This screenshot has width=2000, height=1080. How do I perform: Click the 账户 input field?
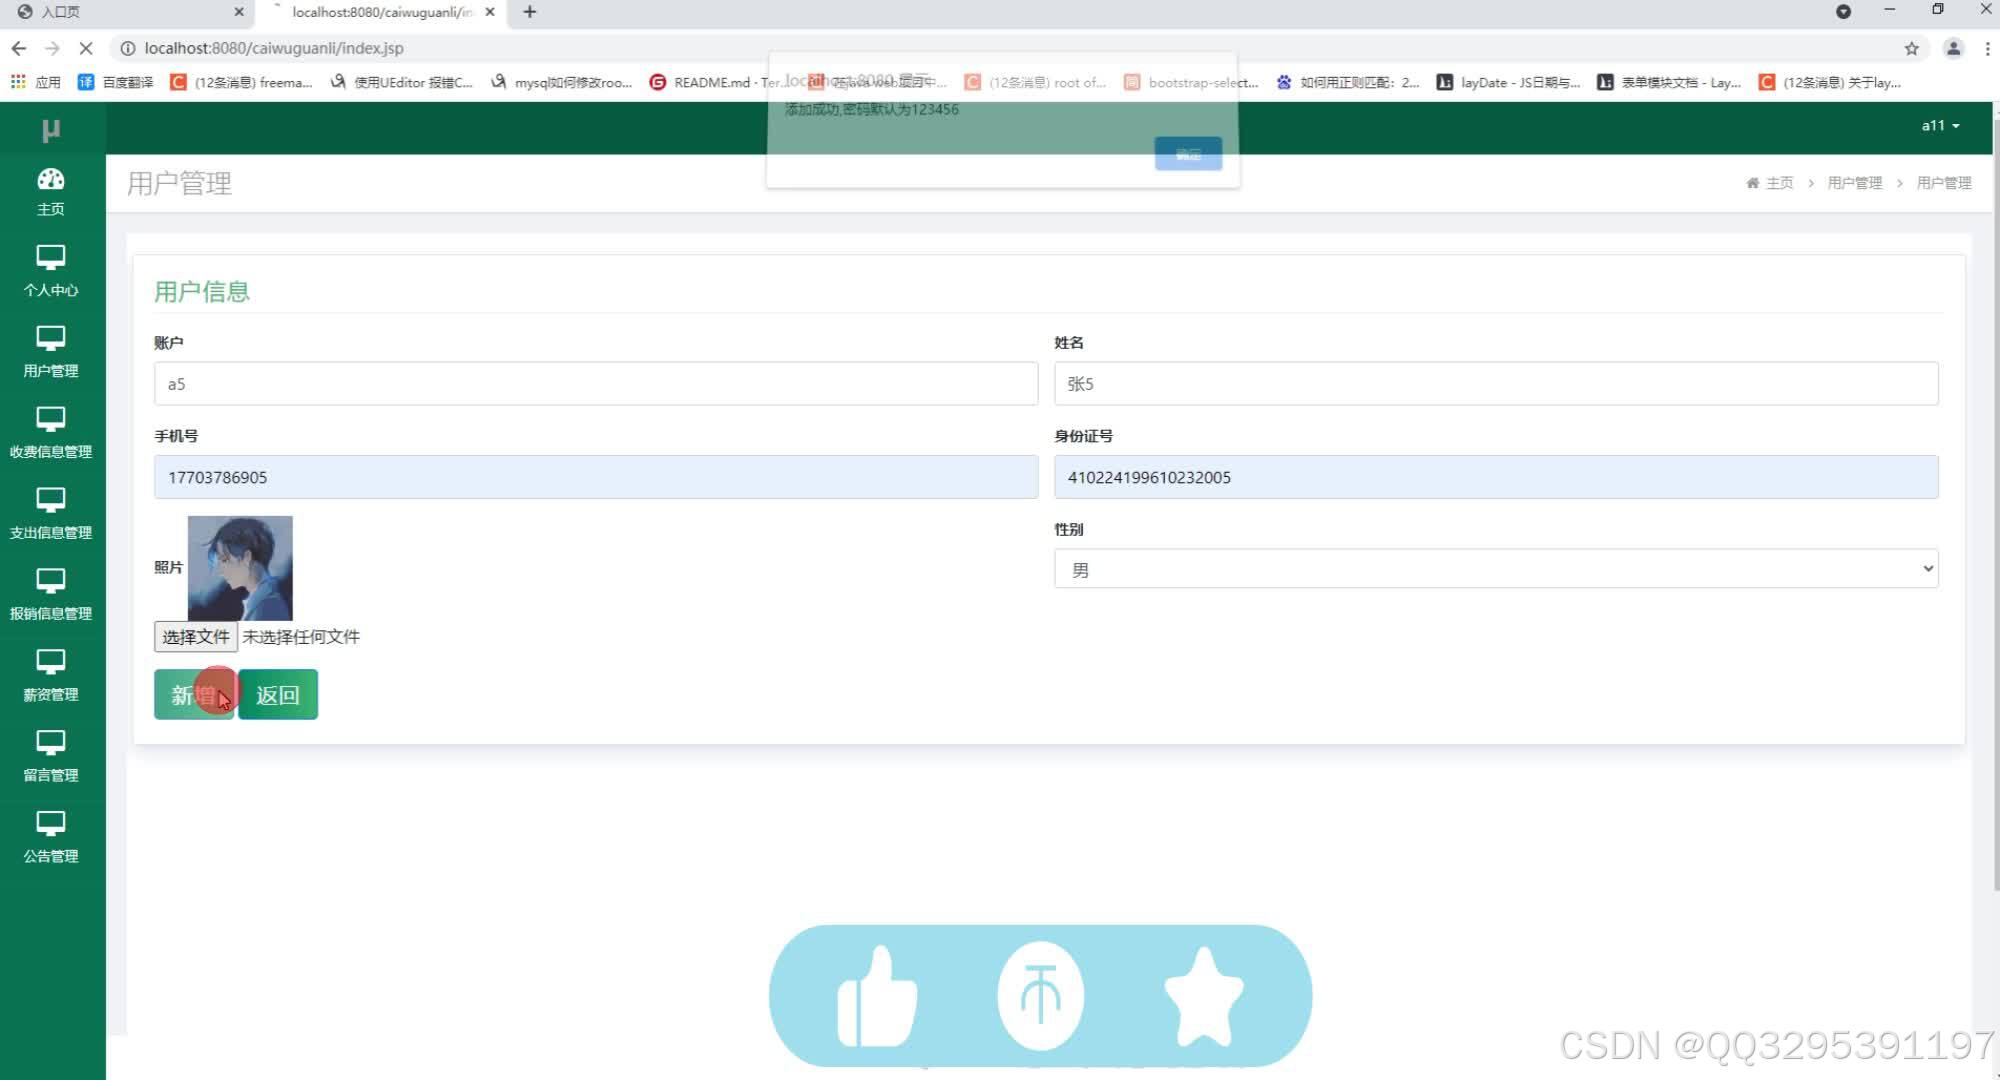click(x=596, y=384)
